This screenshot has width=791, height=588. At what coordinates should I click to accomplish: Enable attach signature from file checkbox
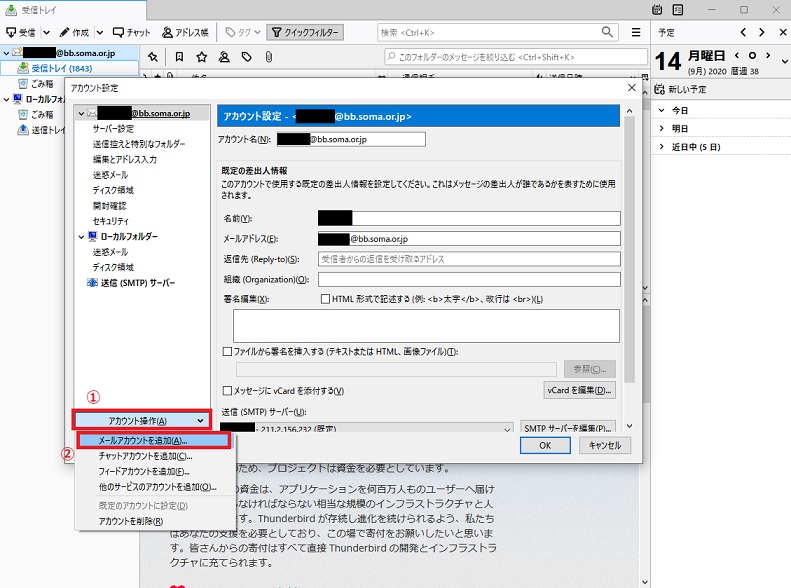[x=228, y=351]
